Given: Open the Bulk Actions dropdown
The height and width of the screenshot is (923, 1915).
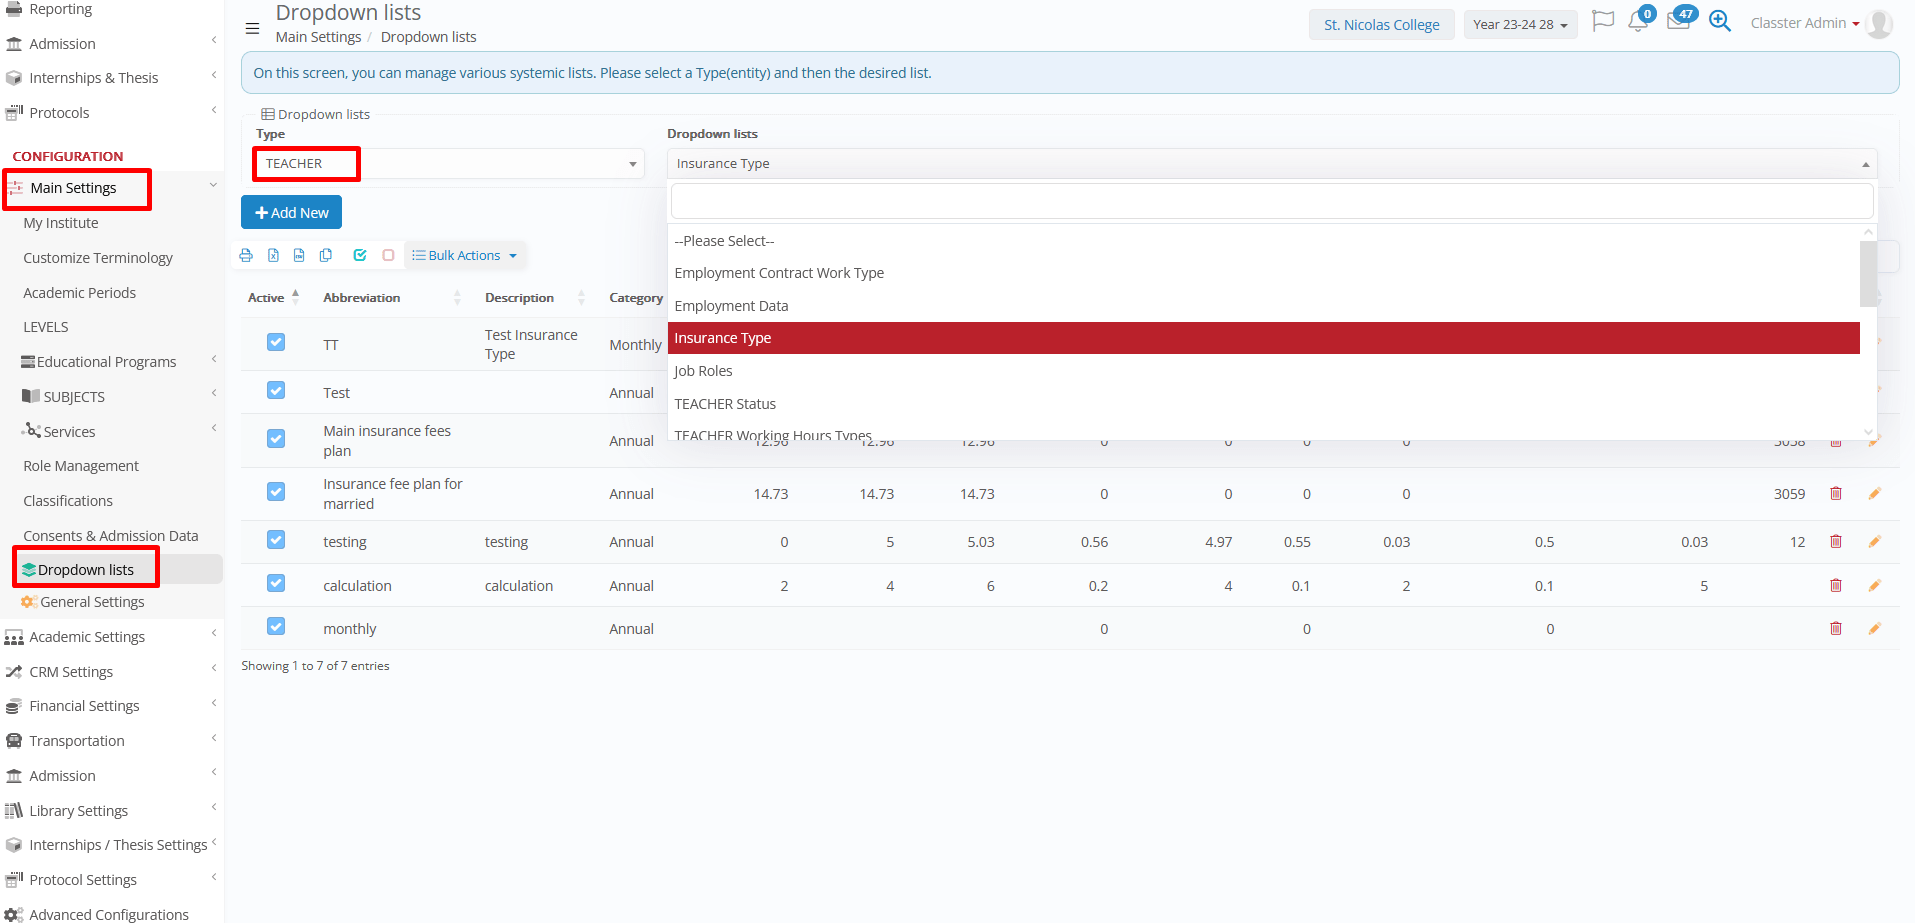Looking at the screenshot, I should pos(465,256).
